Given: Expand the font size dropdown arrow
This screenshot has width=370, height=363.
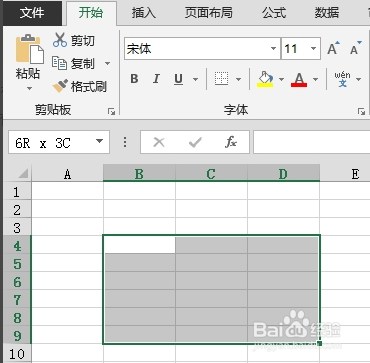Looking at the screenshot, I should click(x=313, y=49).
